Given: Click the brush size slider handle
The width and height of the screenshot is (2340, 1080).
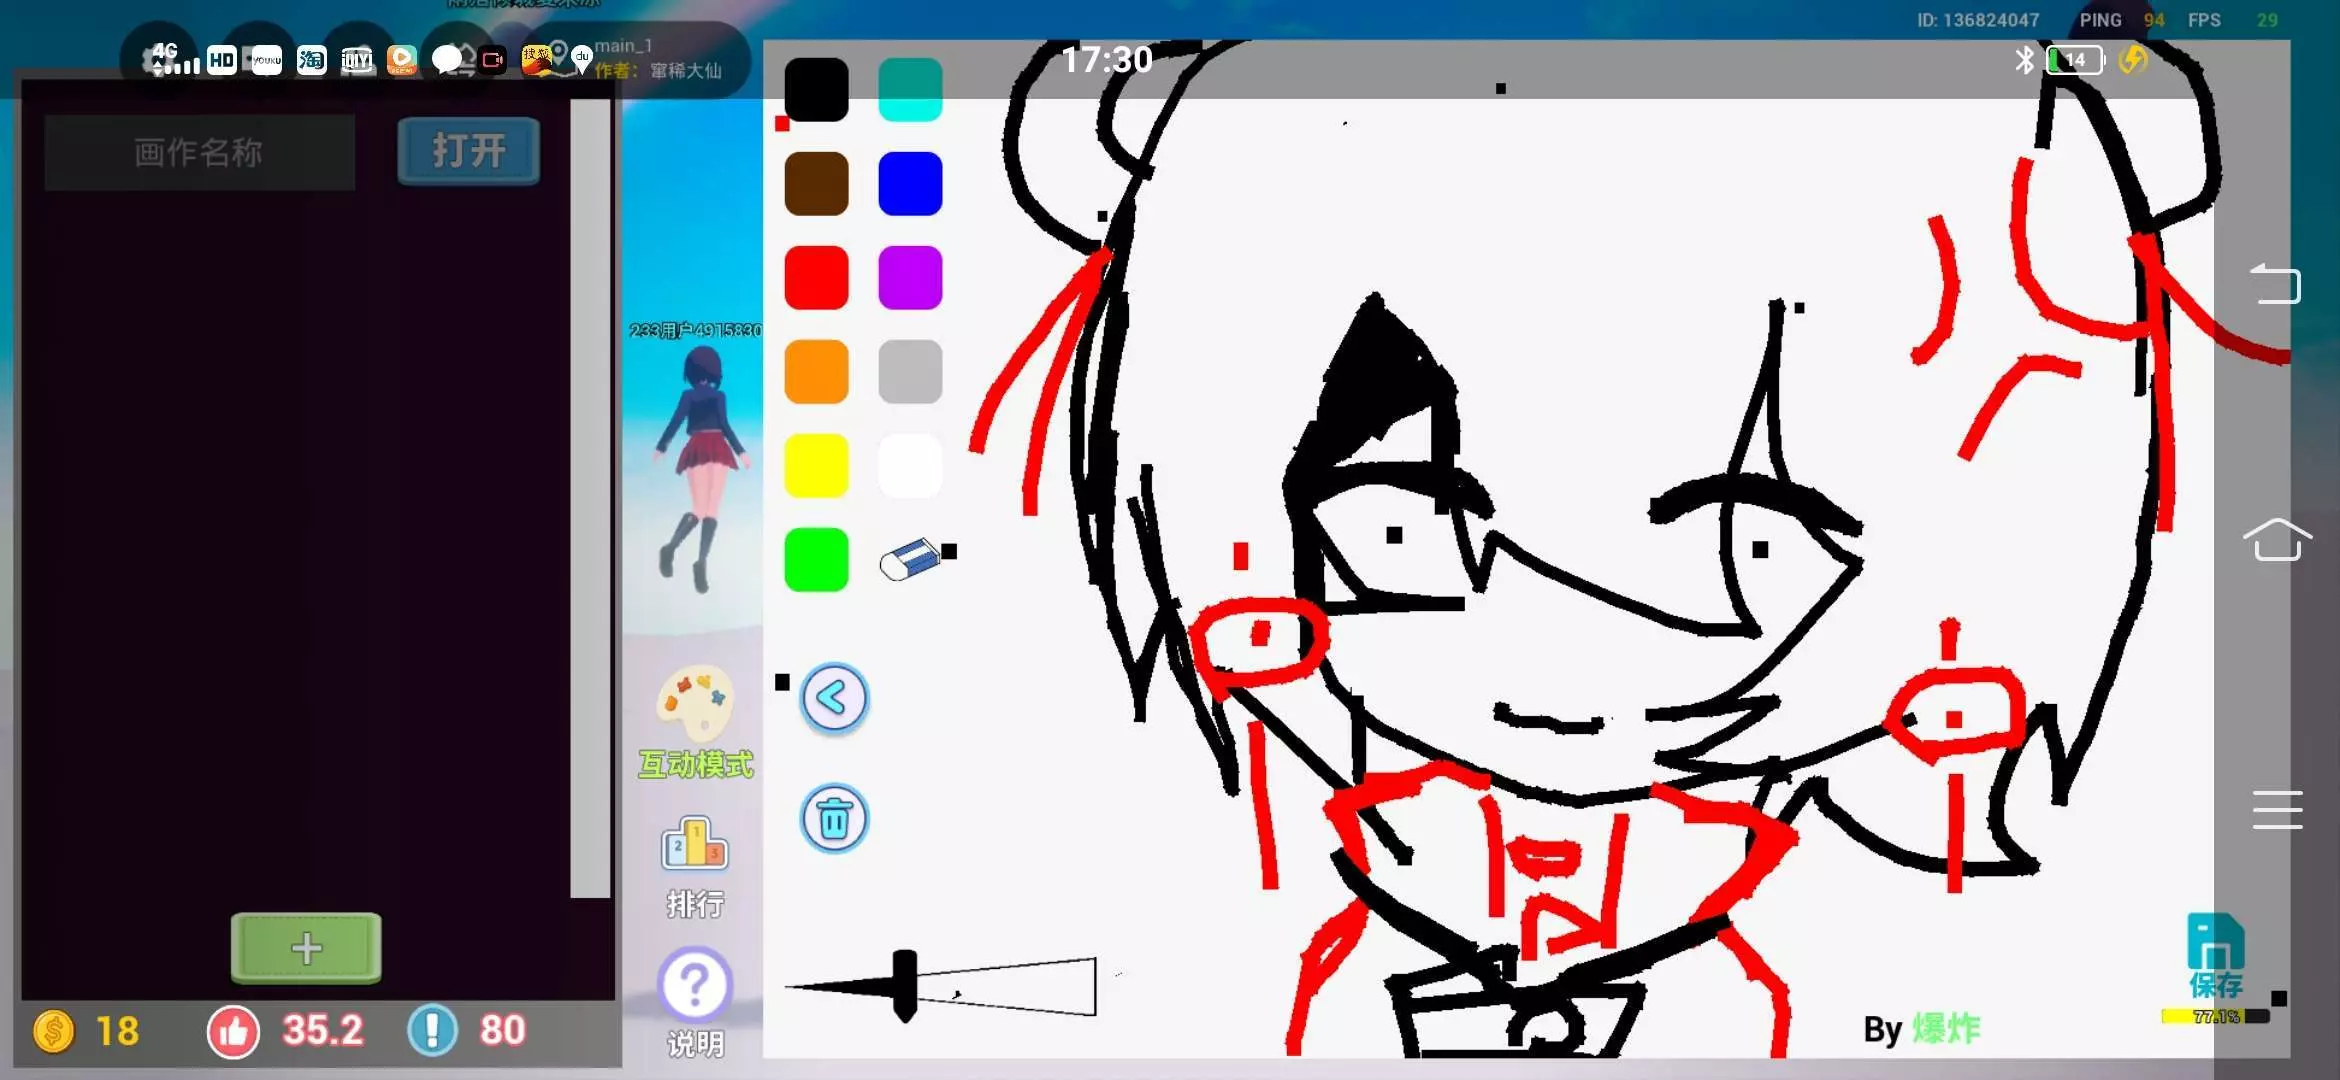Looking at the screenshot, I should point(904,985).
